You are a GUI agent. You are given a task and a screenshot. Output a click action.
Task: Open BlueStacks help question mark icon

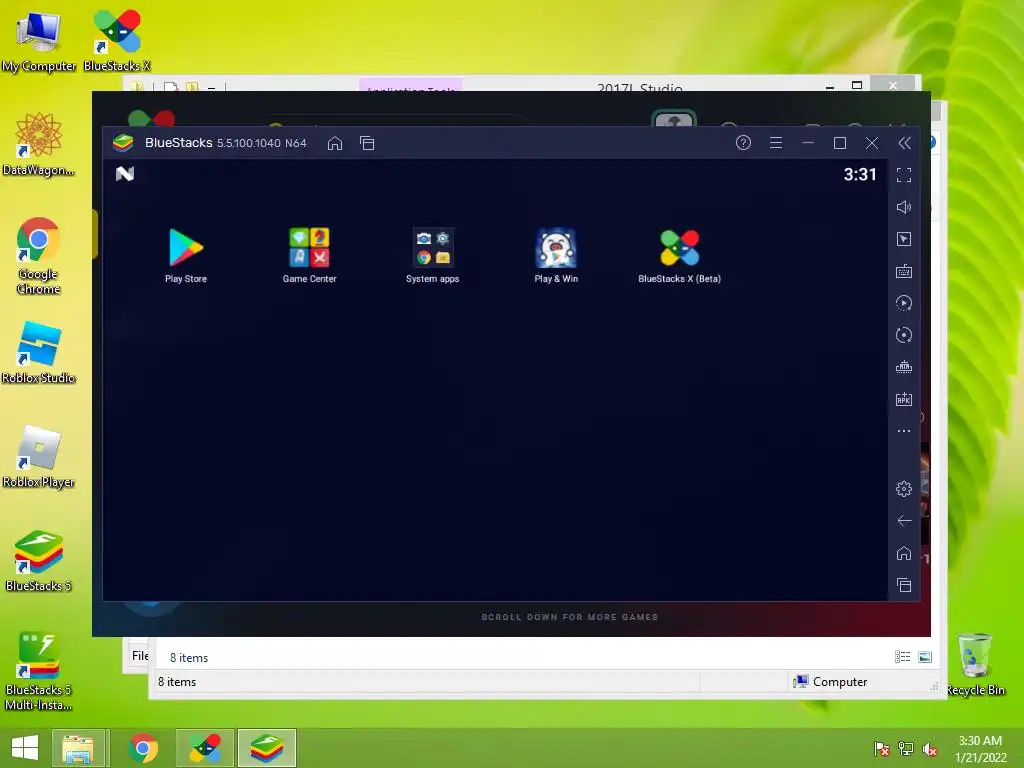[x=743, y=143]
